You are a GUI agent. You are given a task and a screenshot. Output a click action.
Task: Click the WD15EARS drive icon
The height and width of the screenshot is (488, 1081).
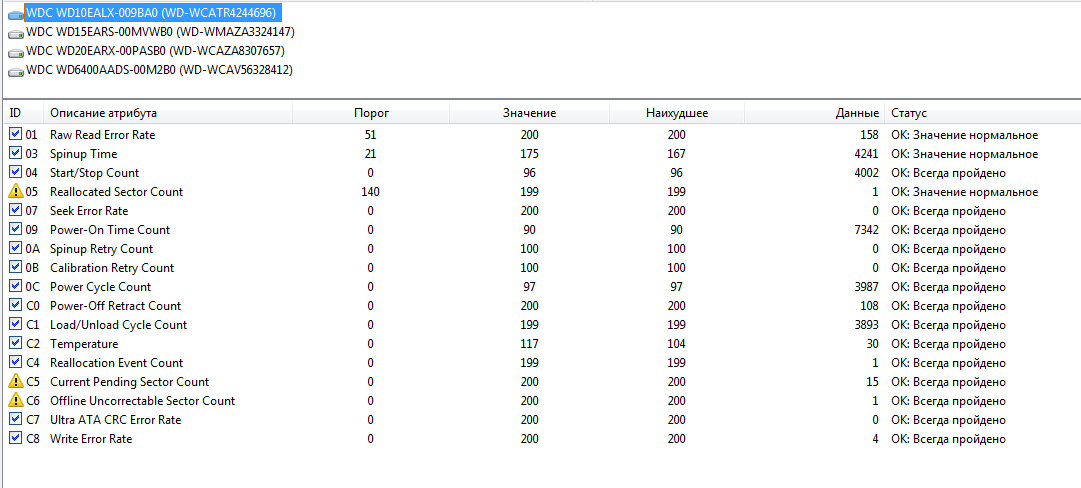tap(15, 32)
